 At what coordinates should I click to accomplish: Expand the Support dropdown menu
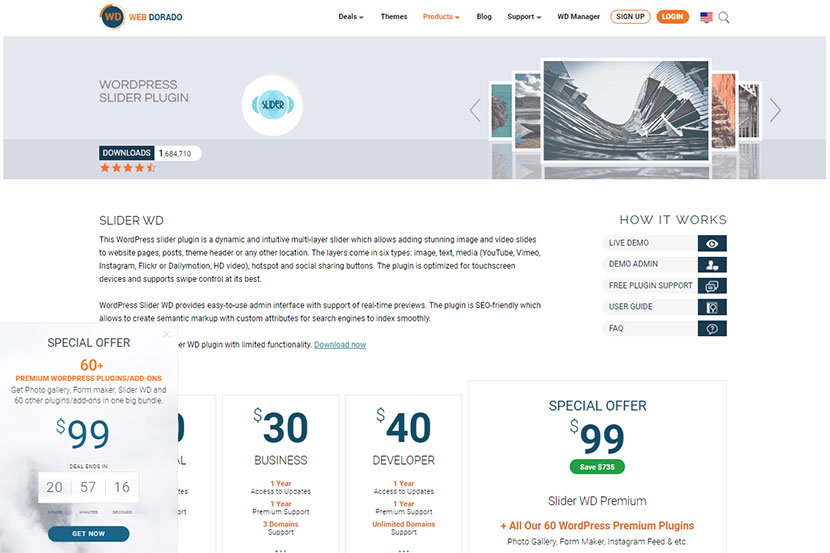coord(524,17)
